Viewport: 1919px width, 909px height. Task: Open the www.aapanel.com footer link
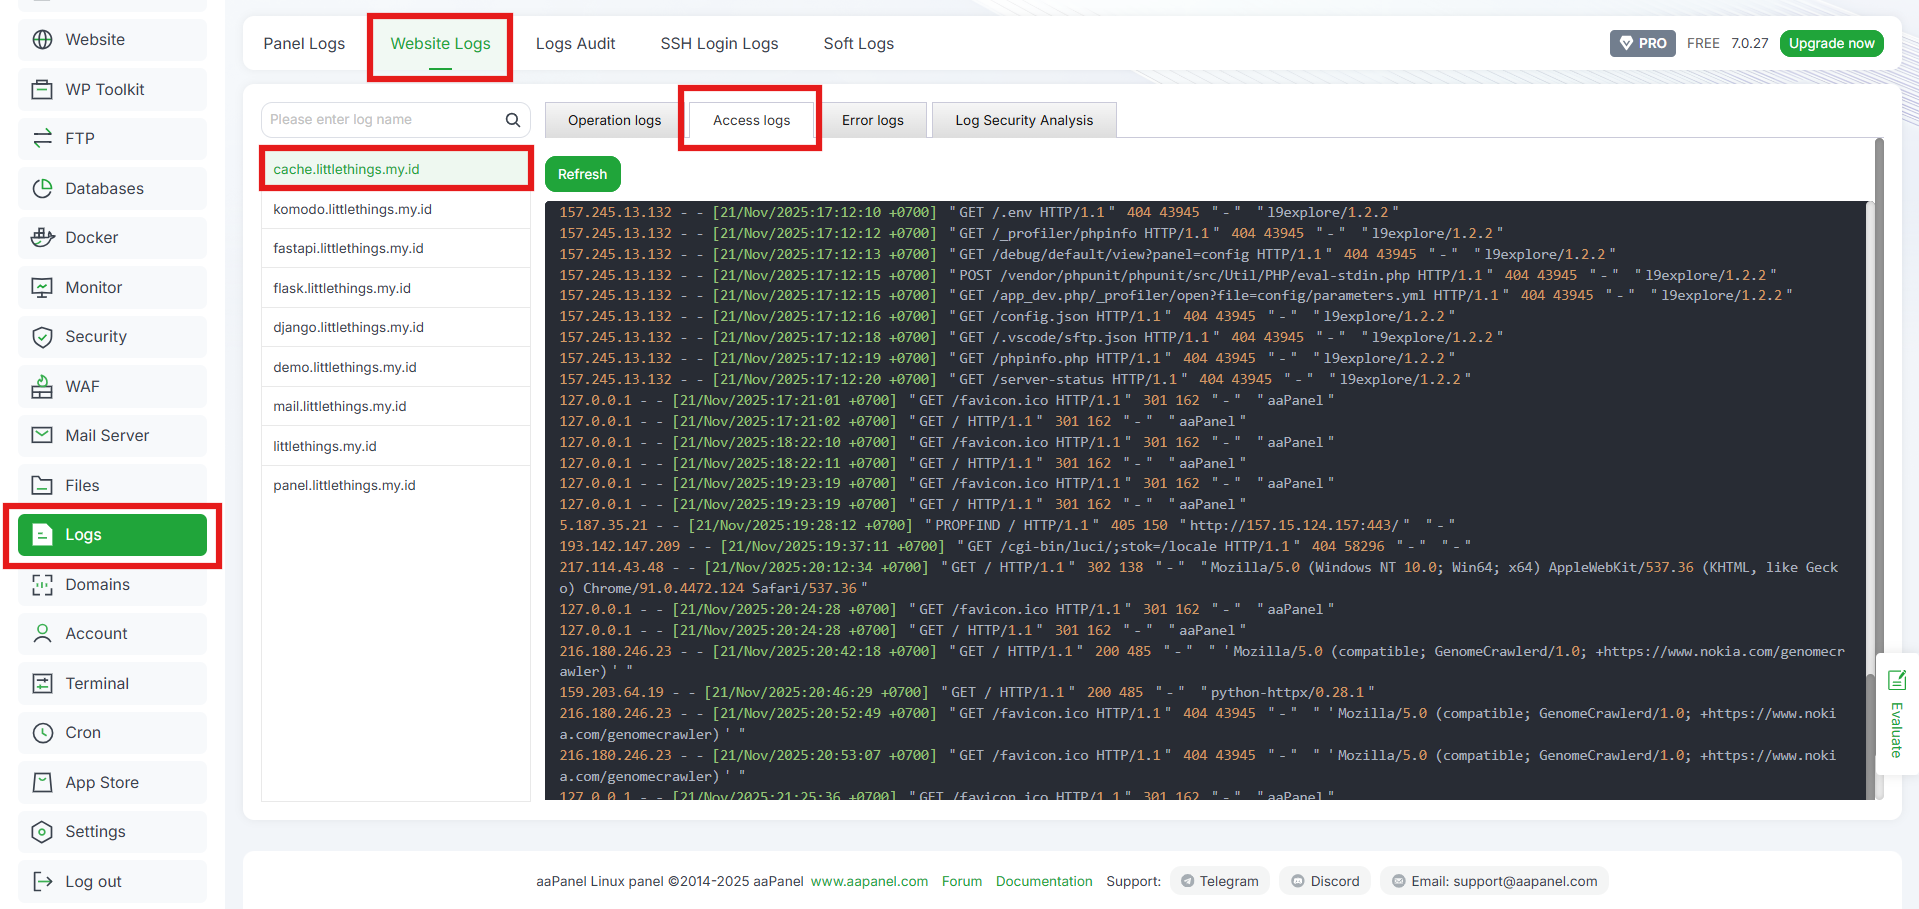coord(869,881)
